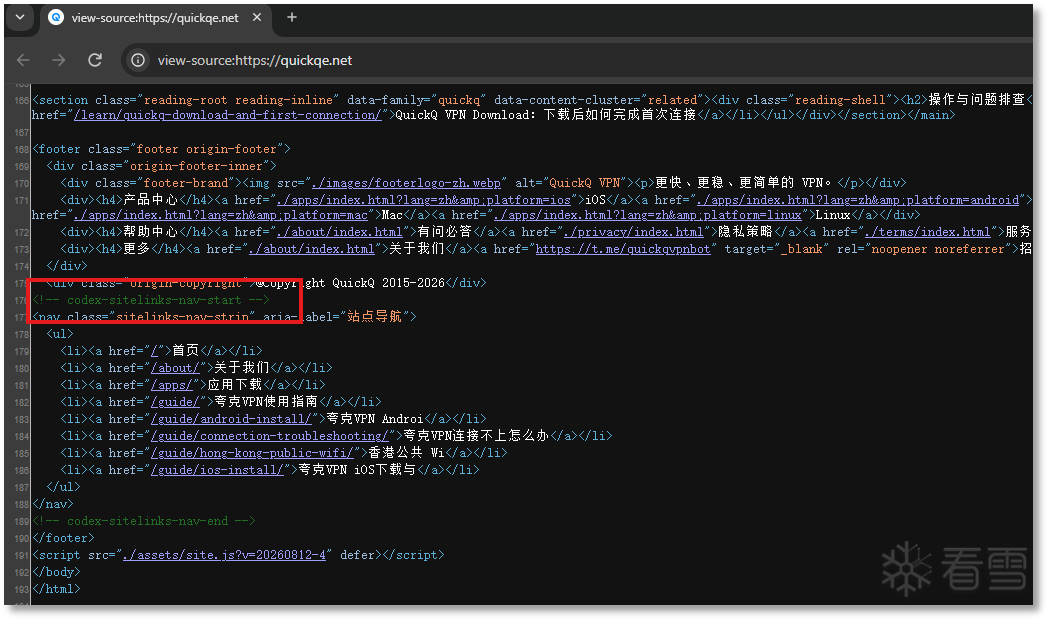Expand the tab search chevron
Screen dimensions: 1049x621
click(20, 17)
